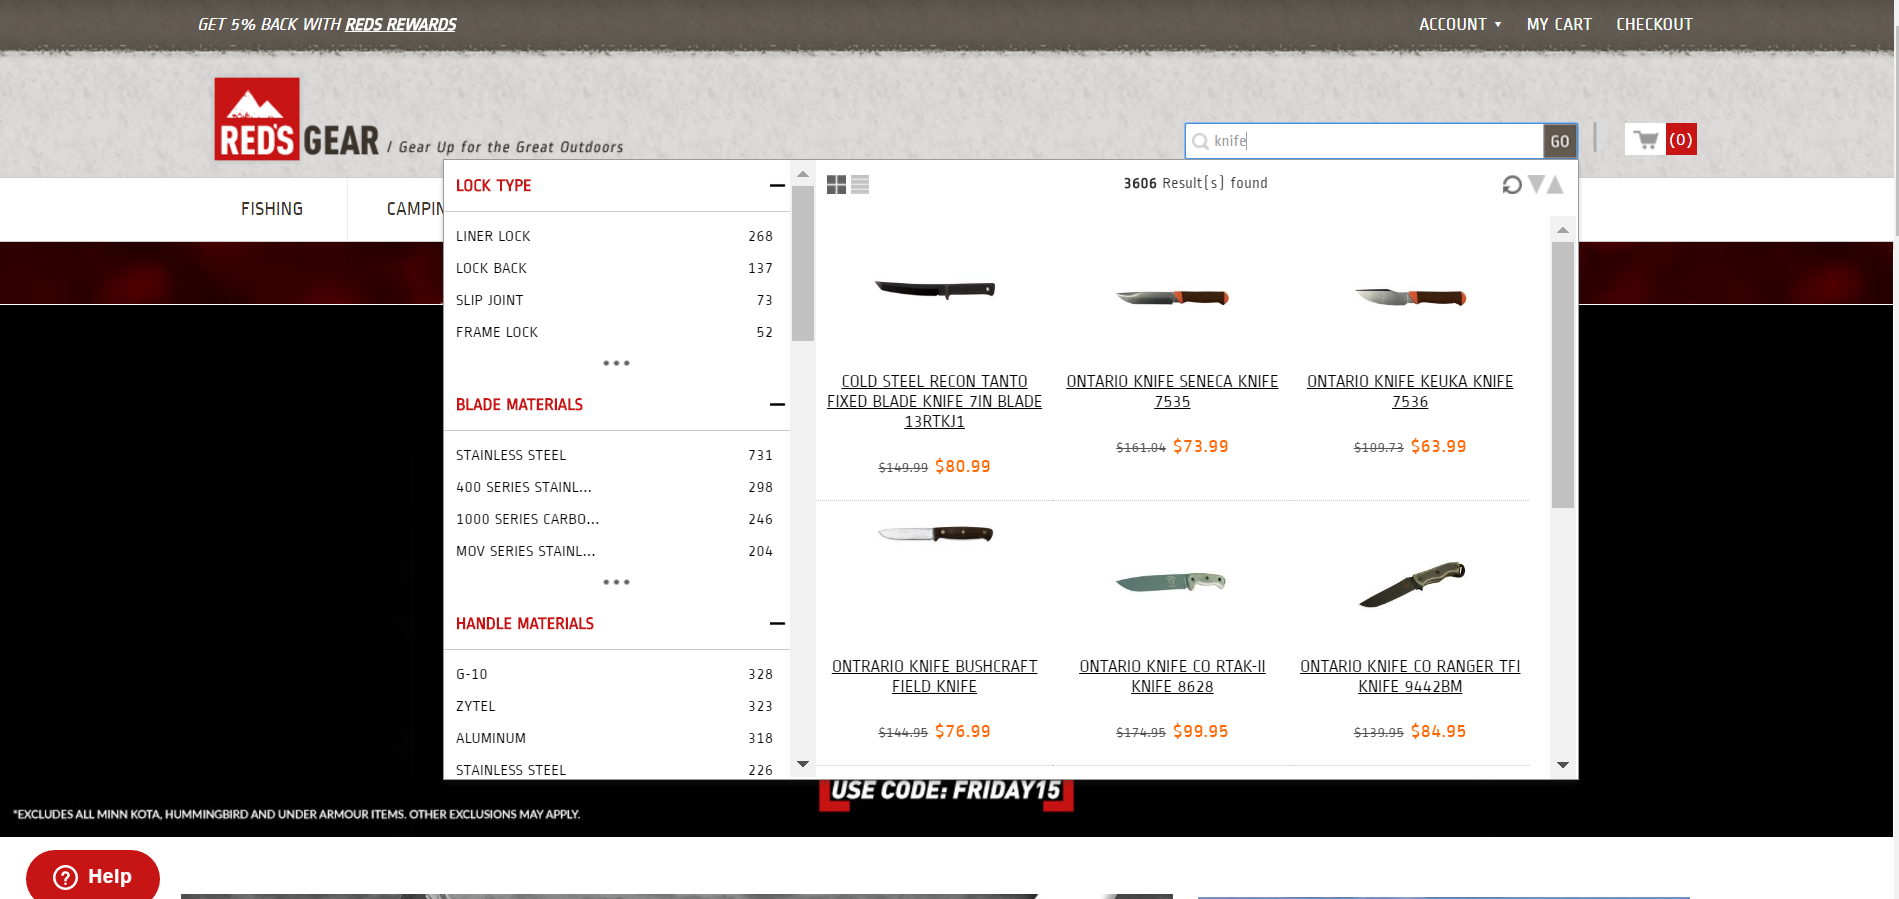Filter by Liner Lock type
This screenshot has width=1899, height=899.
click(x=493, y=236)
